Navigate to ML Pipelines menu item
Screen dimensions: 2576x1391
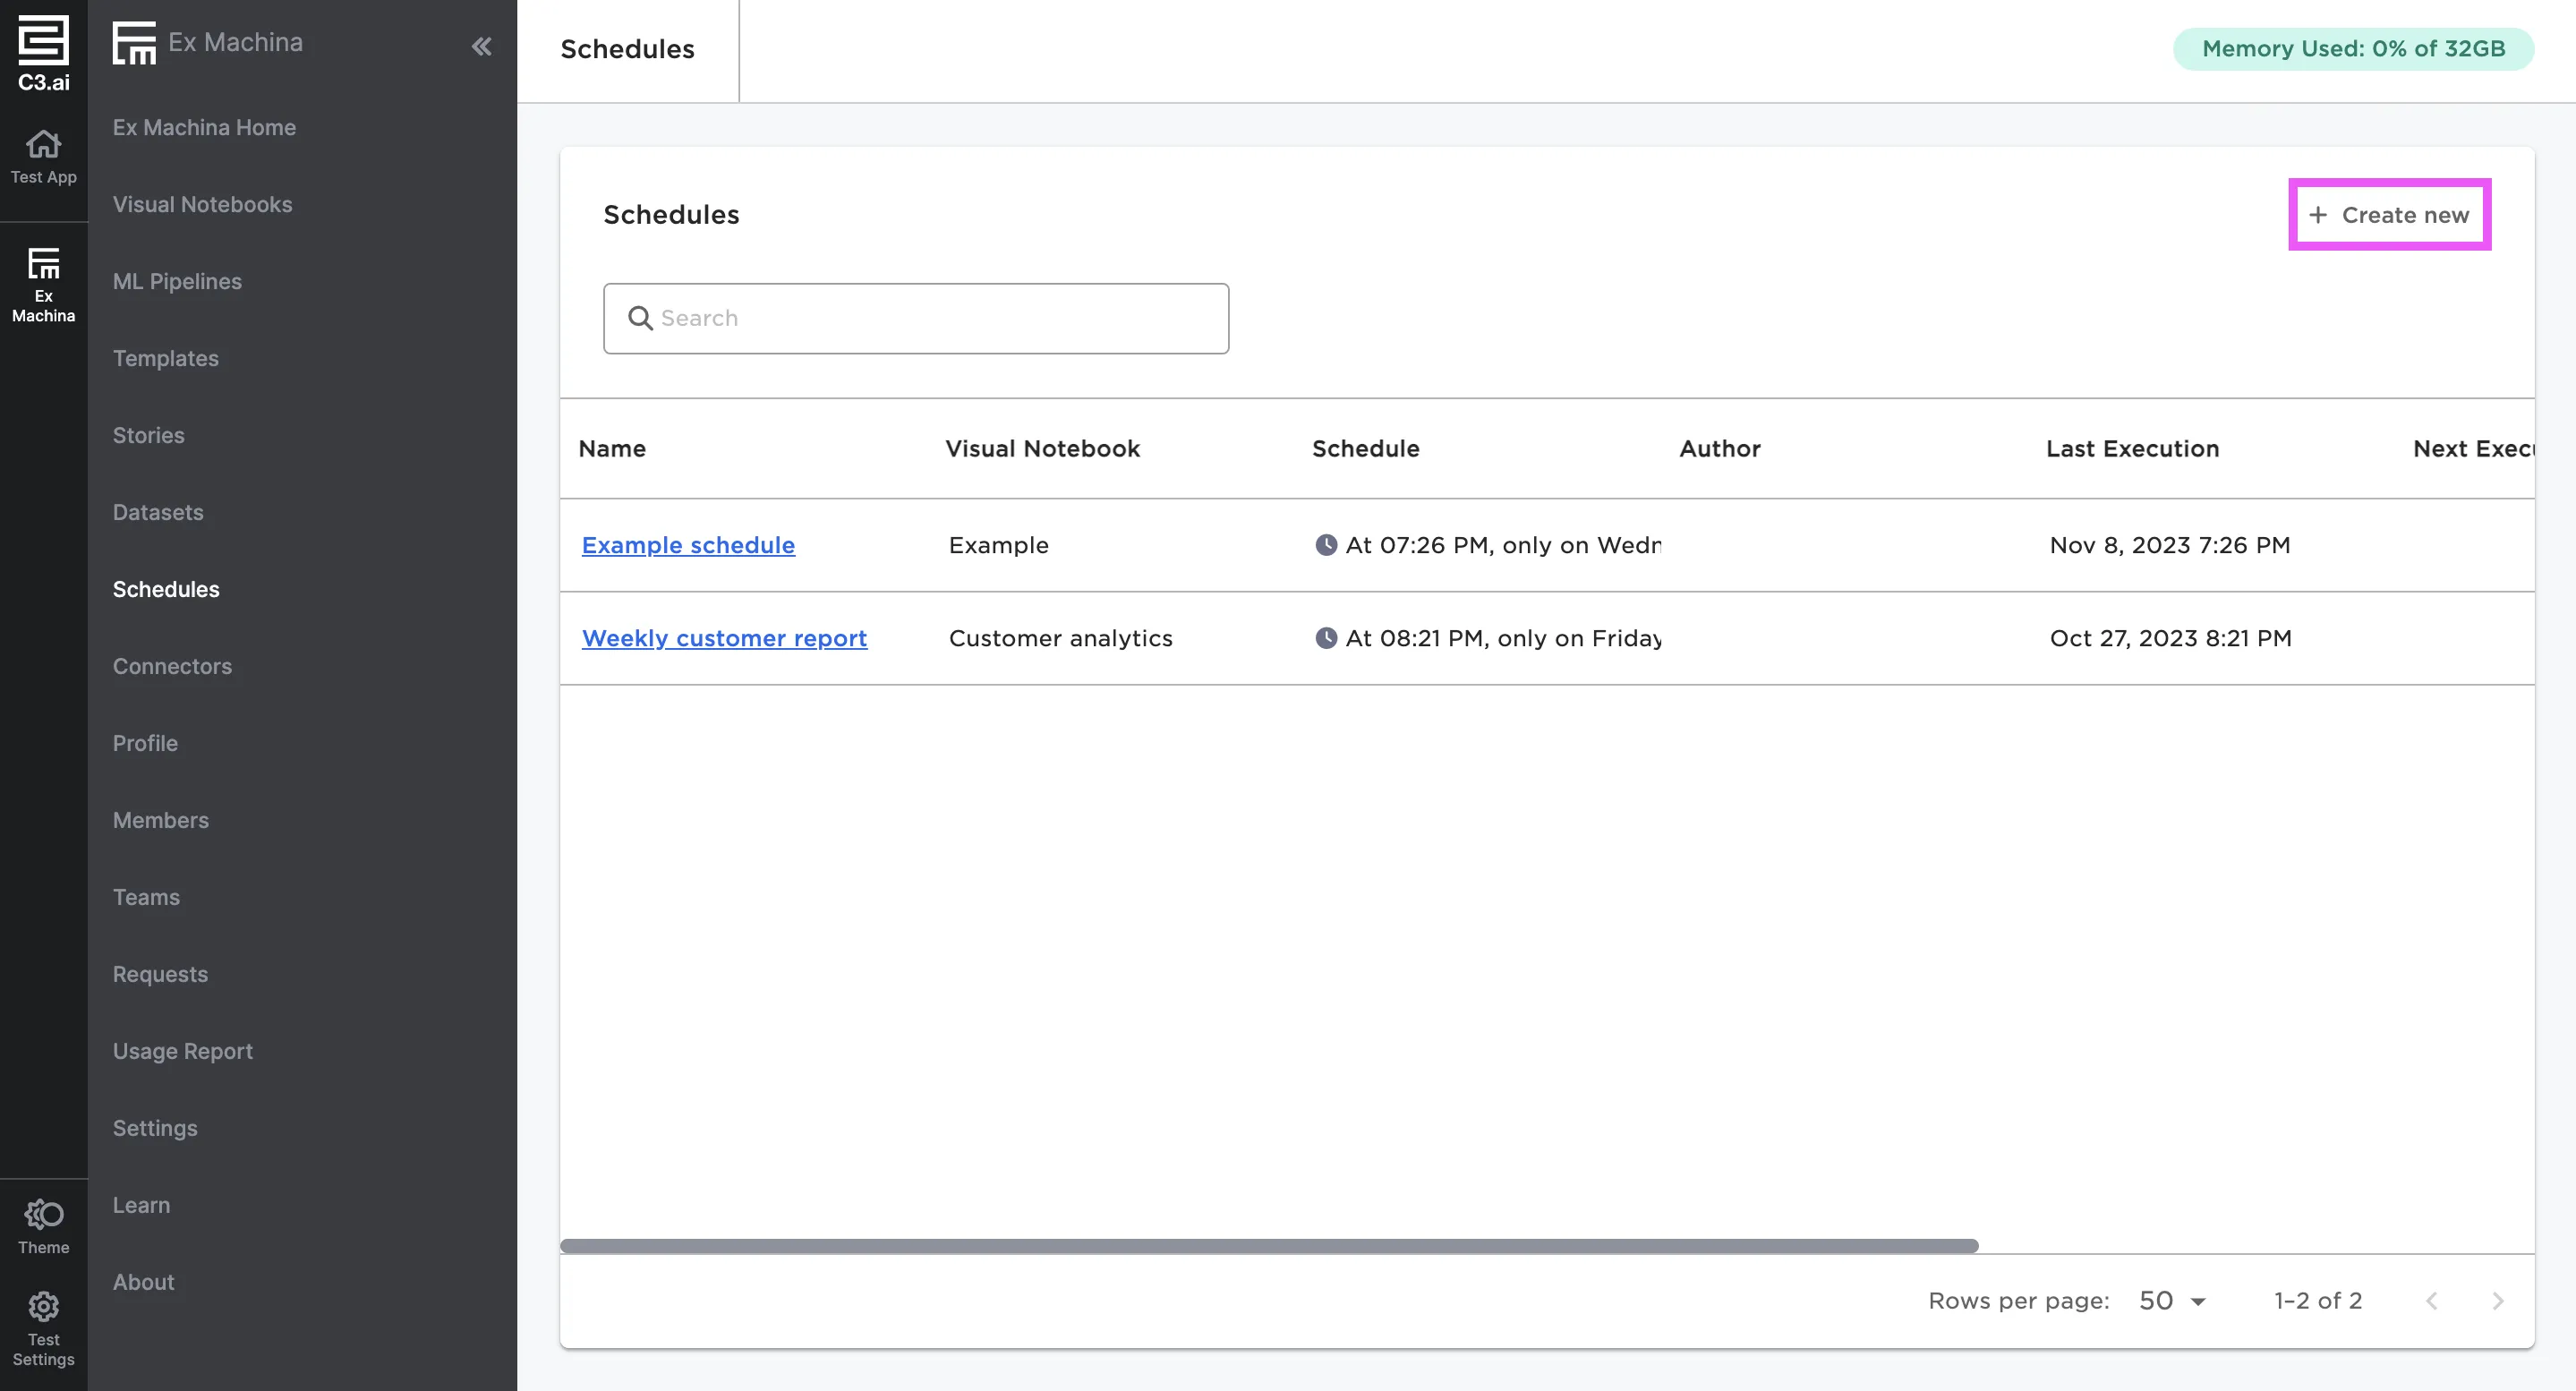tap(177, 281)
